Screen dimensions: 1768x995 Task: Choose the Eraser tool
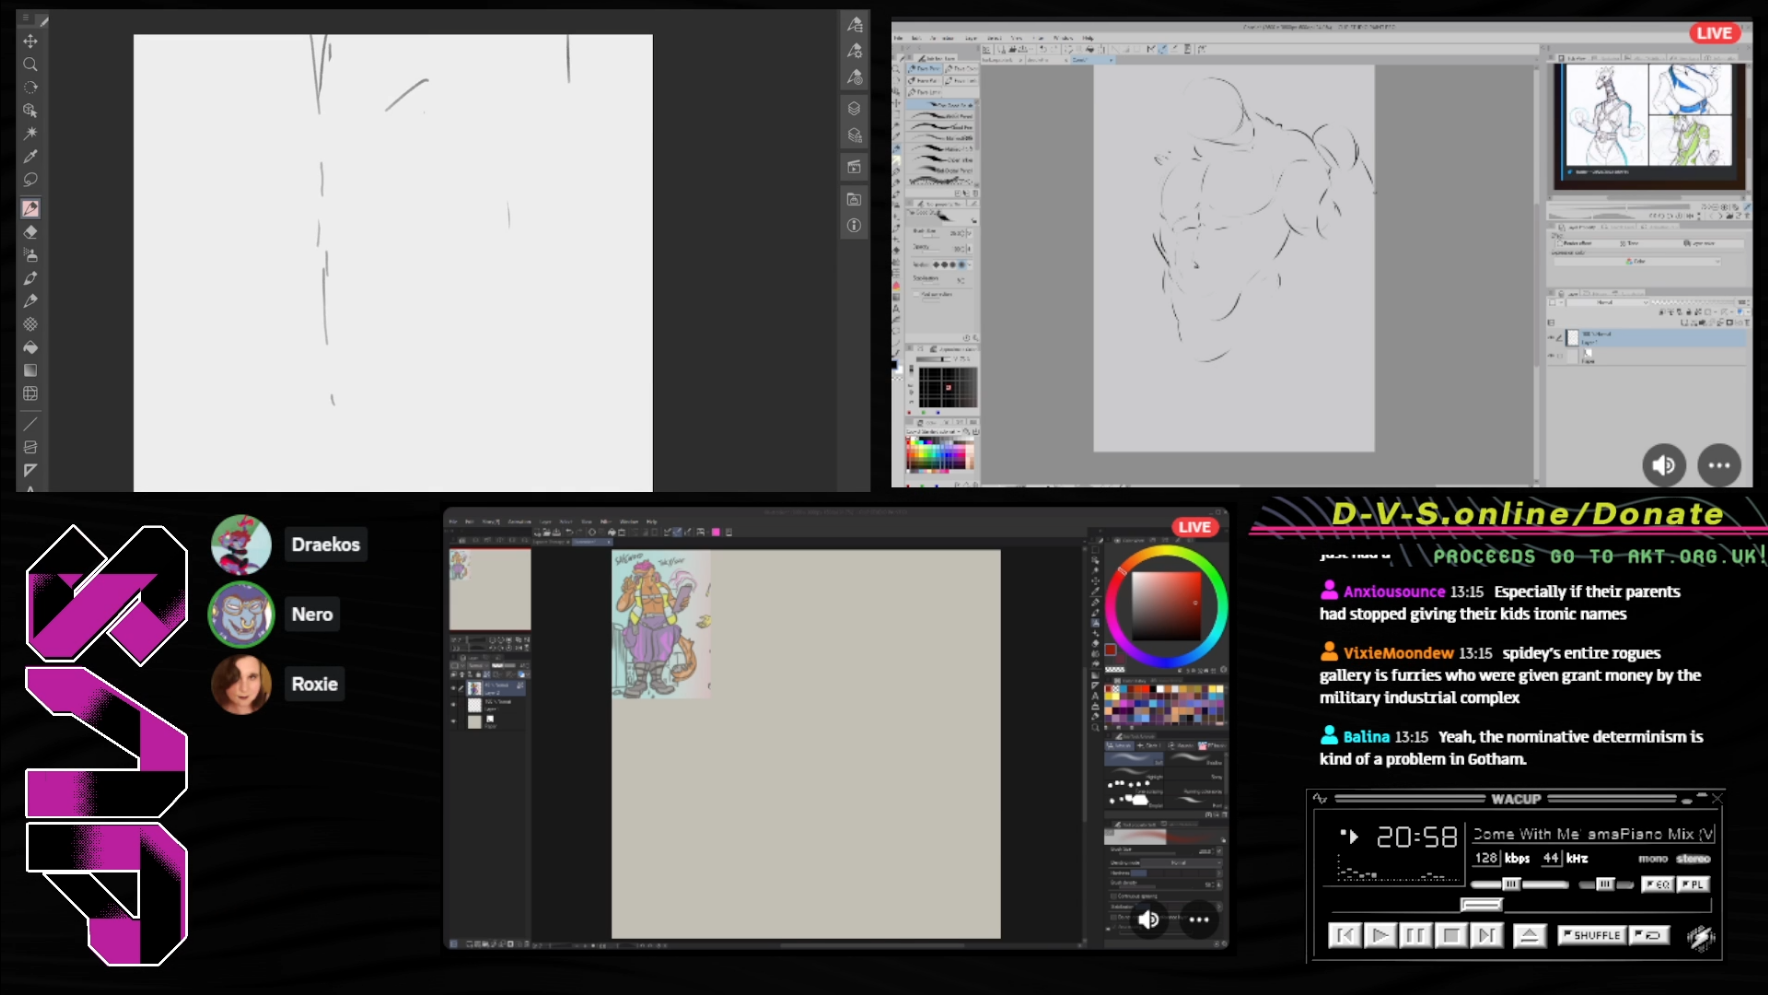click(x=30, y=232)
